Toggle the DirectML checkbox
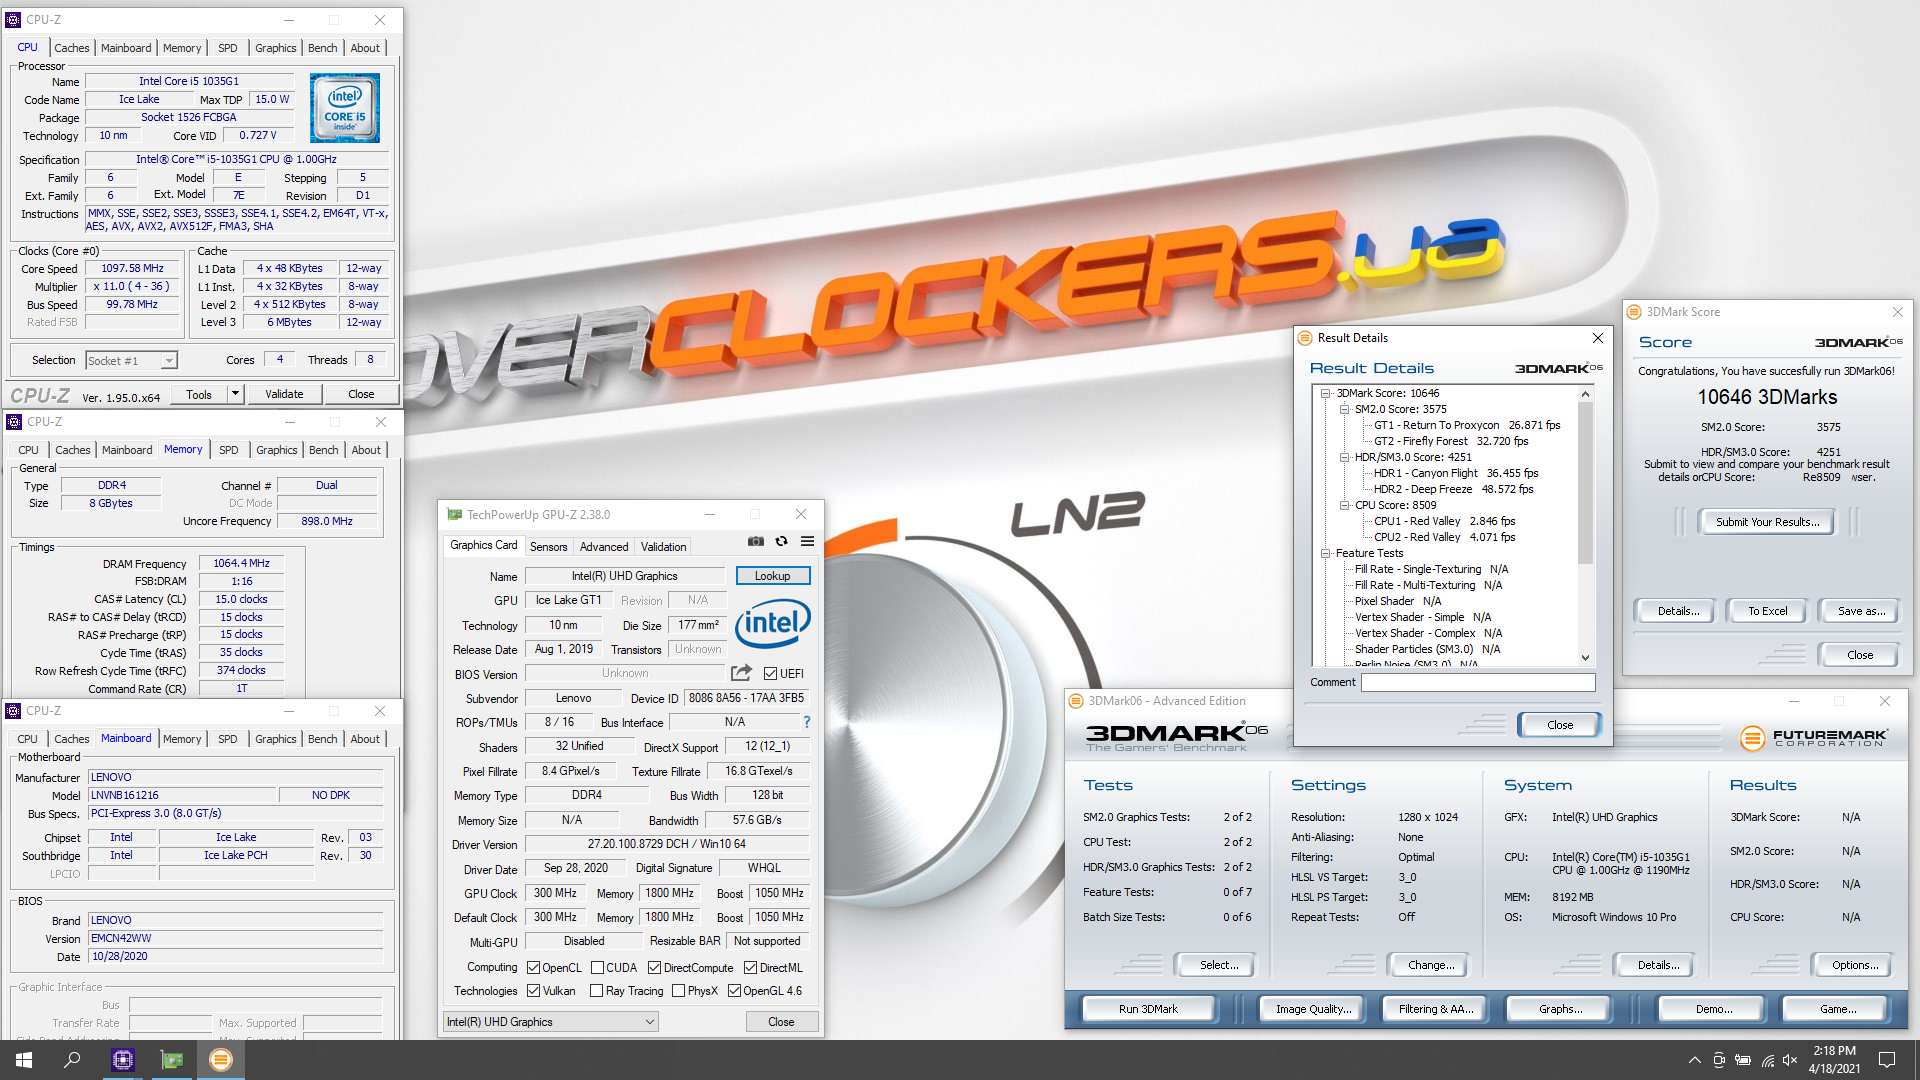The height and width of the screenshot is (1080, 1920). (x=750, y=968)
